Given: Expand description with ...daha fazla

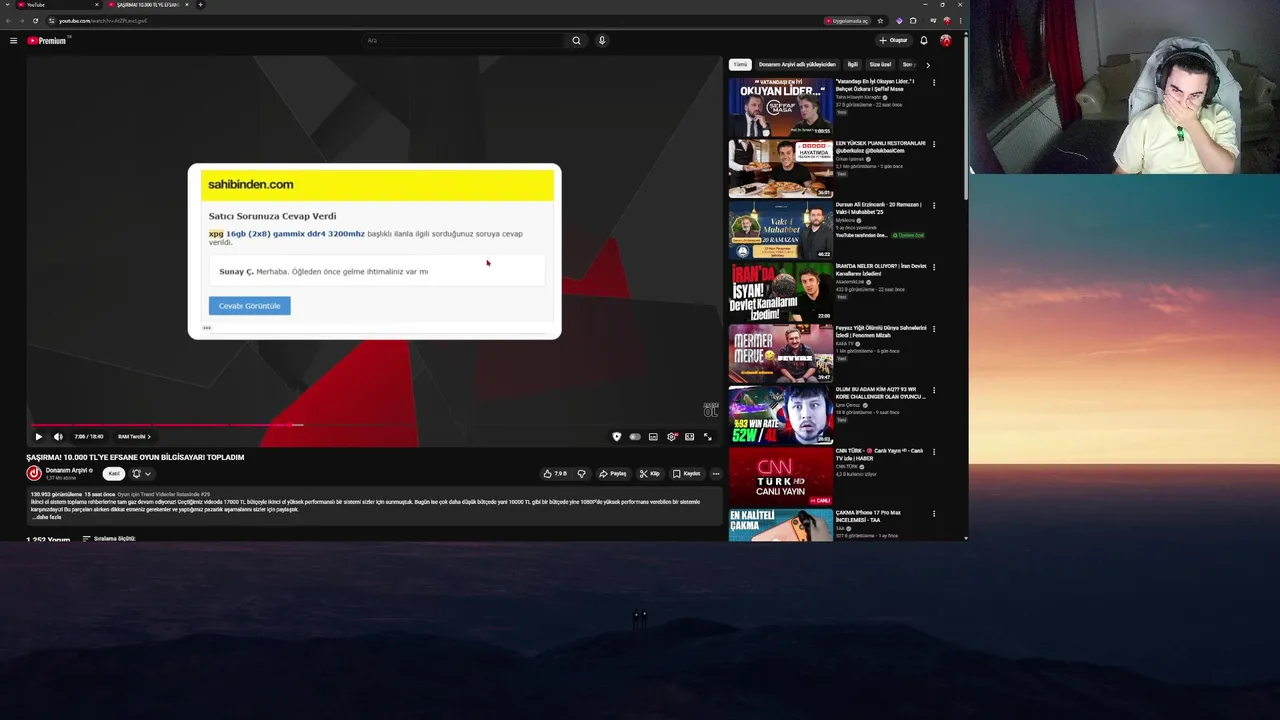Looking at the screenshot, I should (47, 517).
